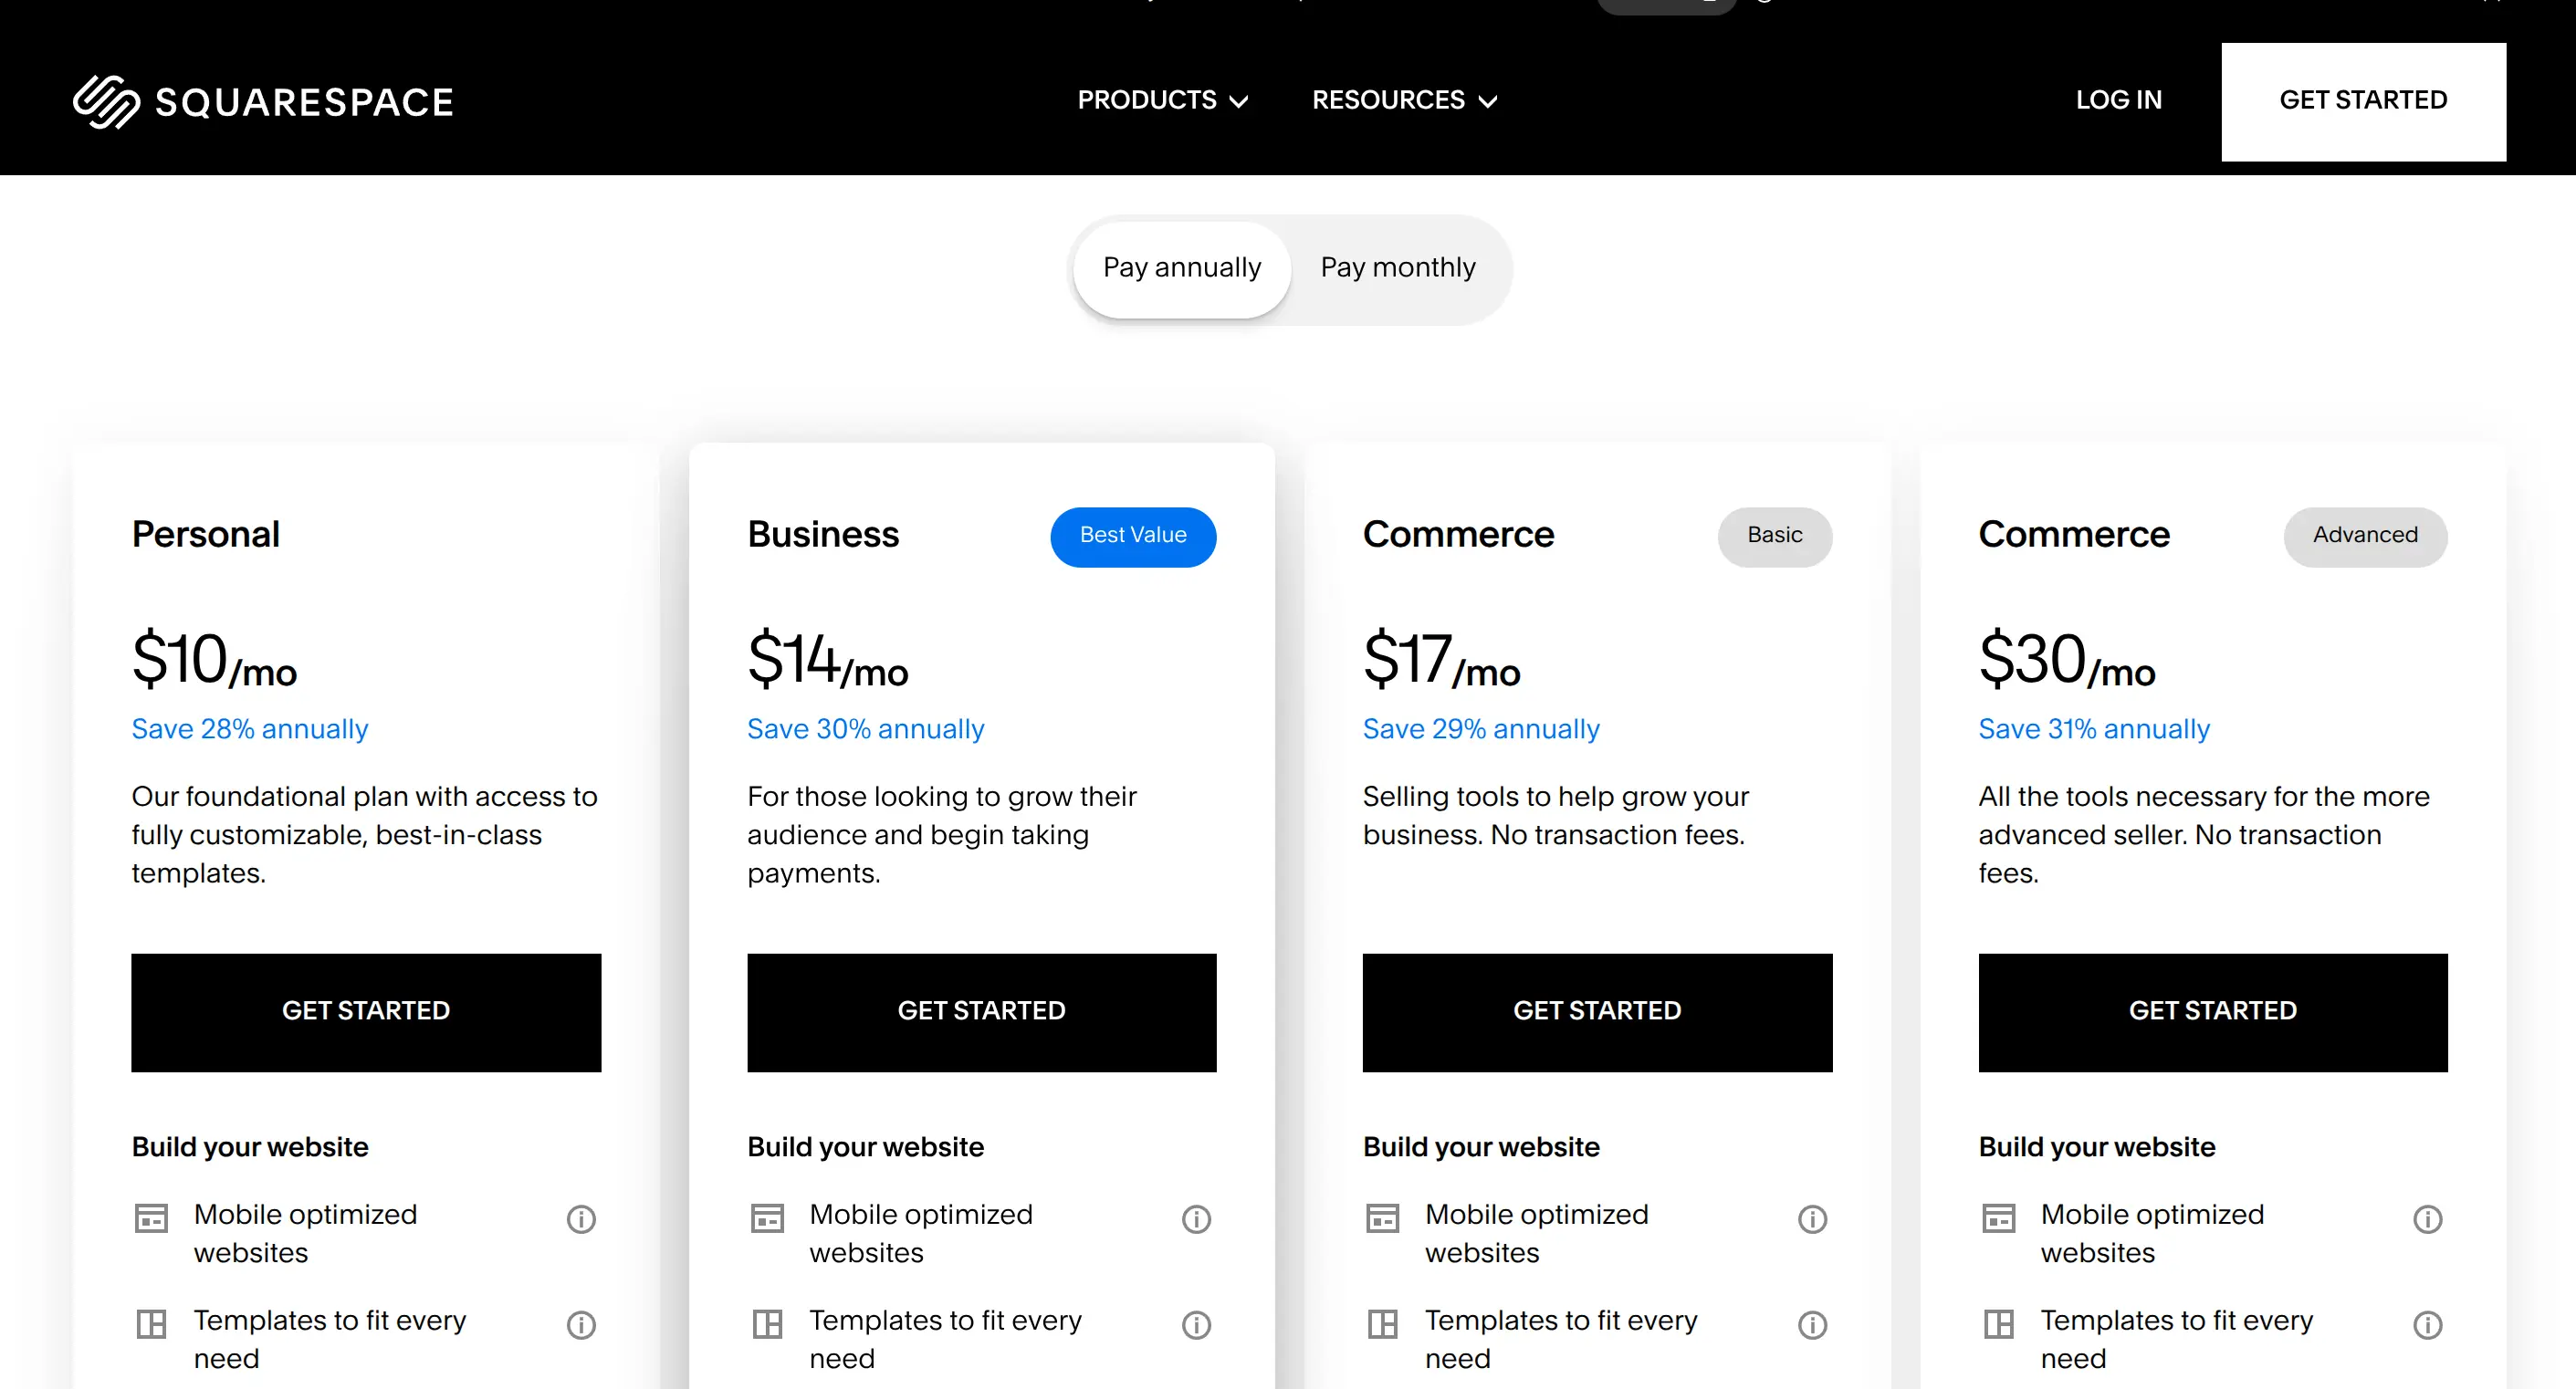Viewport: 2576px width, 1389px height.
Task: Open info for Business templates feature
Action: point(1196,1325)
